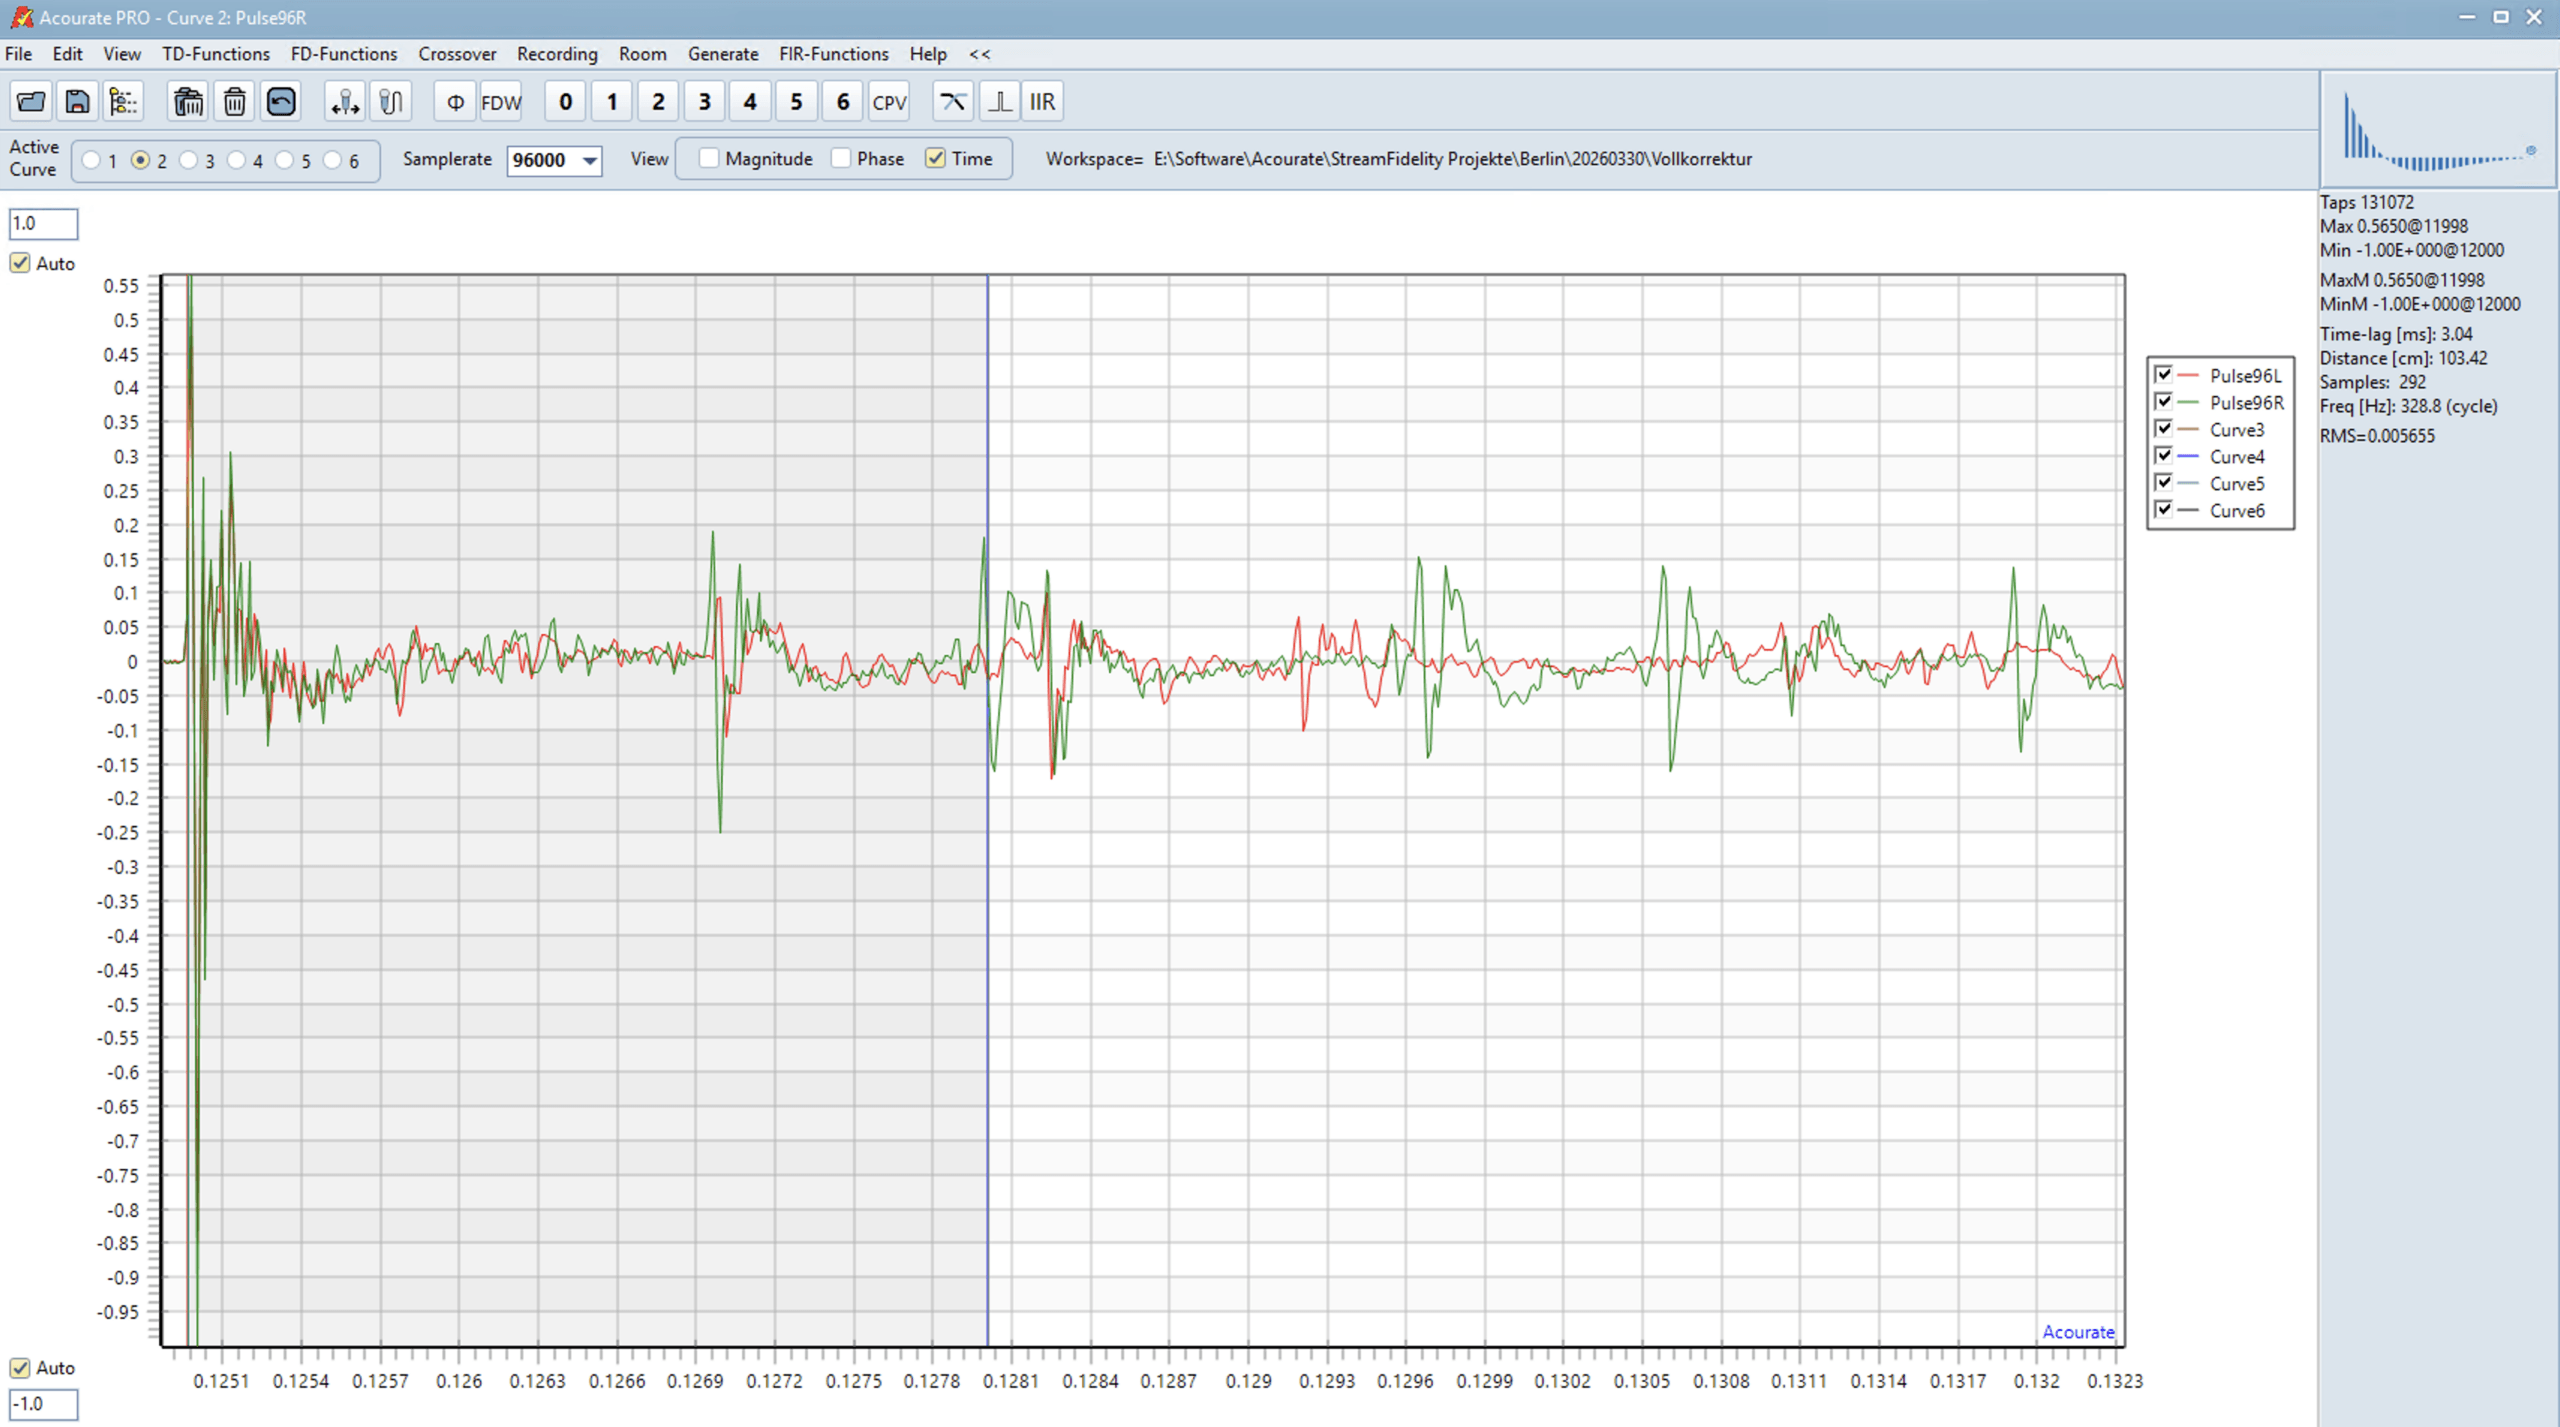Uncheck the top Auto scale checkbox

(20, 263)
